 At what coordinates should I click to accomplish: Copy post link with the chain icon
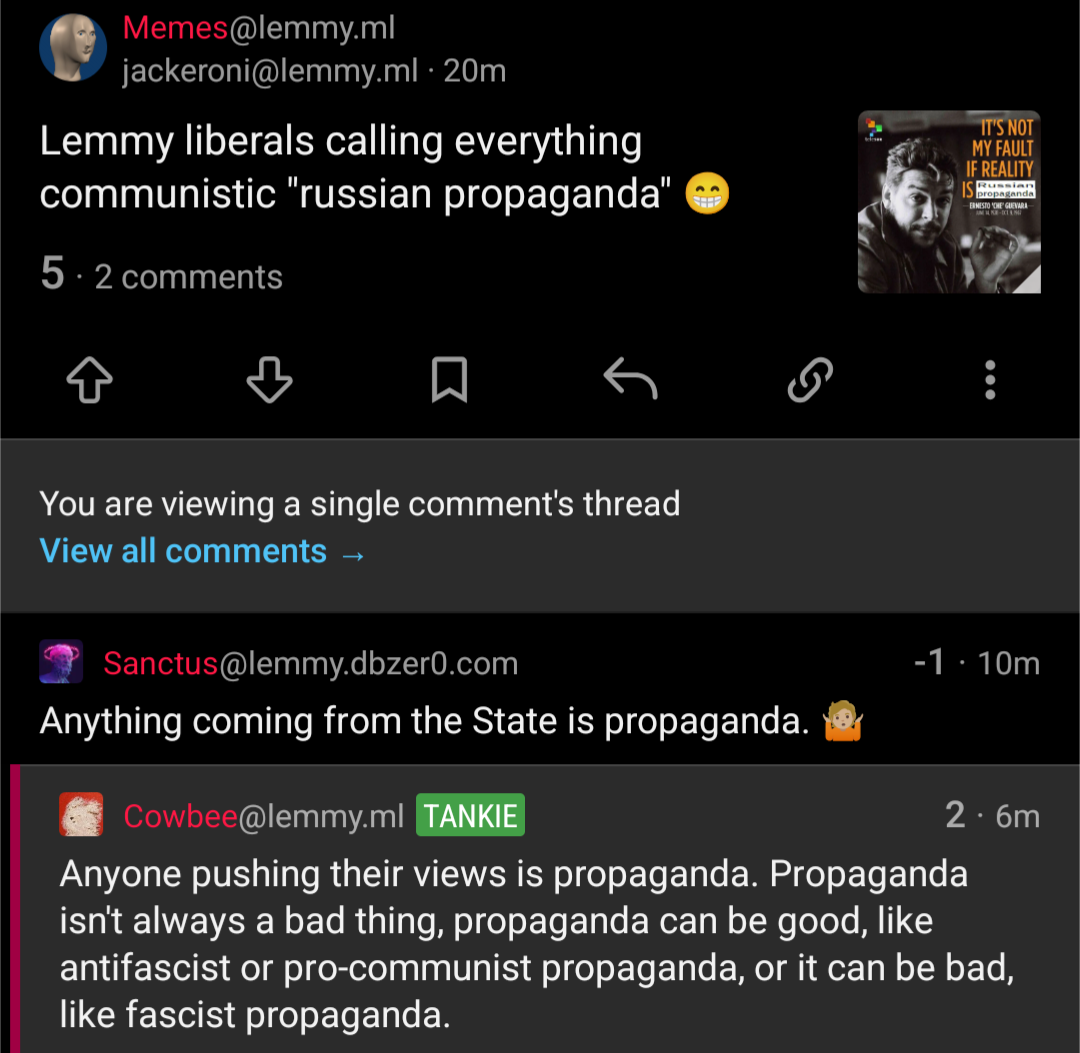click(810, 379)
